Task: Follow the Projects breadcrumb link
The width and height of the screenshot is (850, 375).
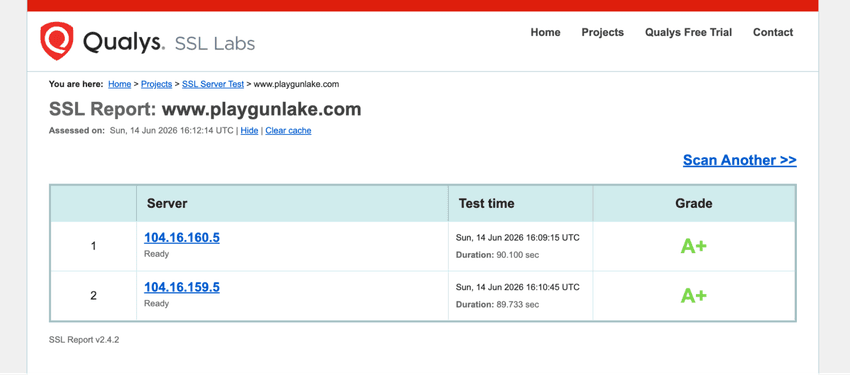Action: (x=156, y=84)
